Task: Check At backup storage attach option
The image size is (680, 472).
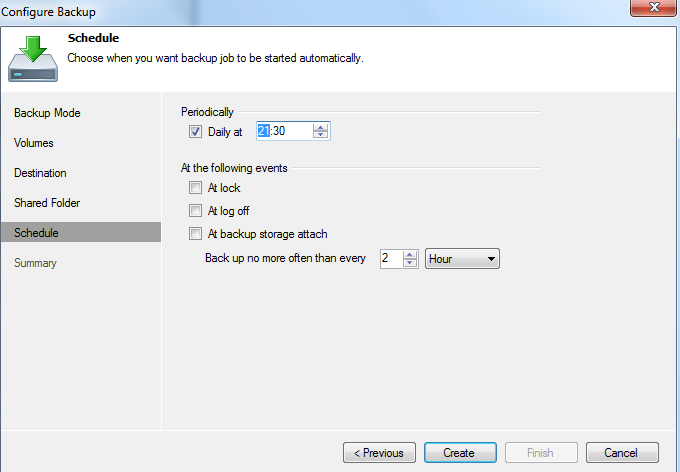Action: (195, 233)
